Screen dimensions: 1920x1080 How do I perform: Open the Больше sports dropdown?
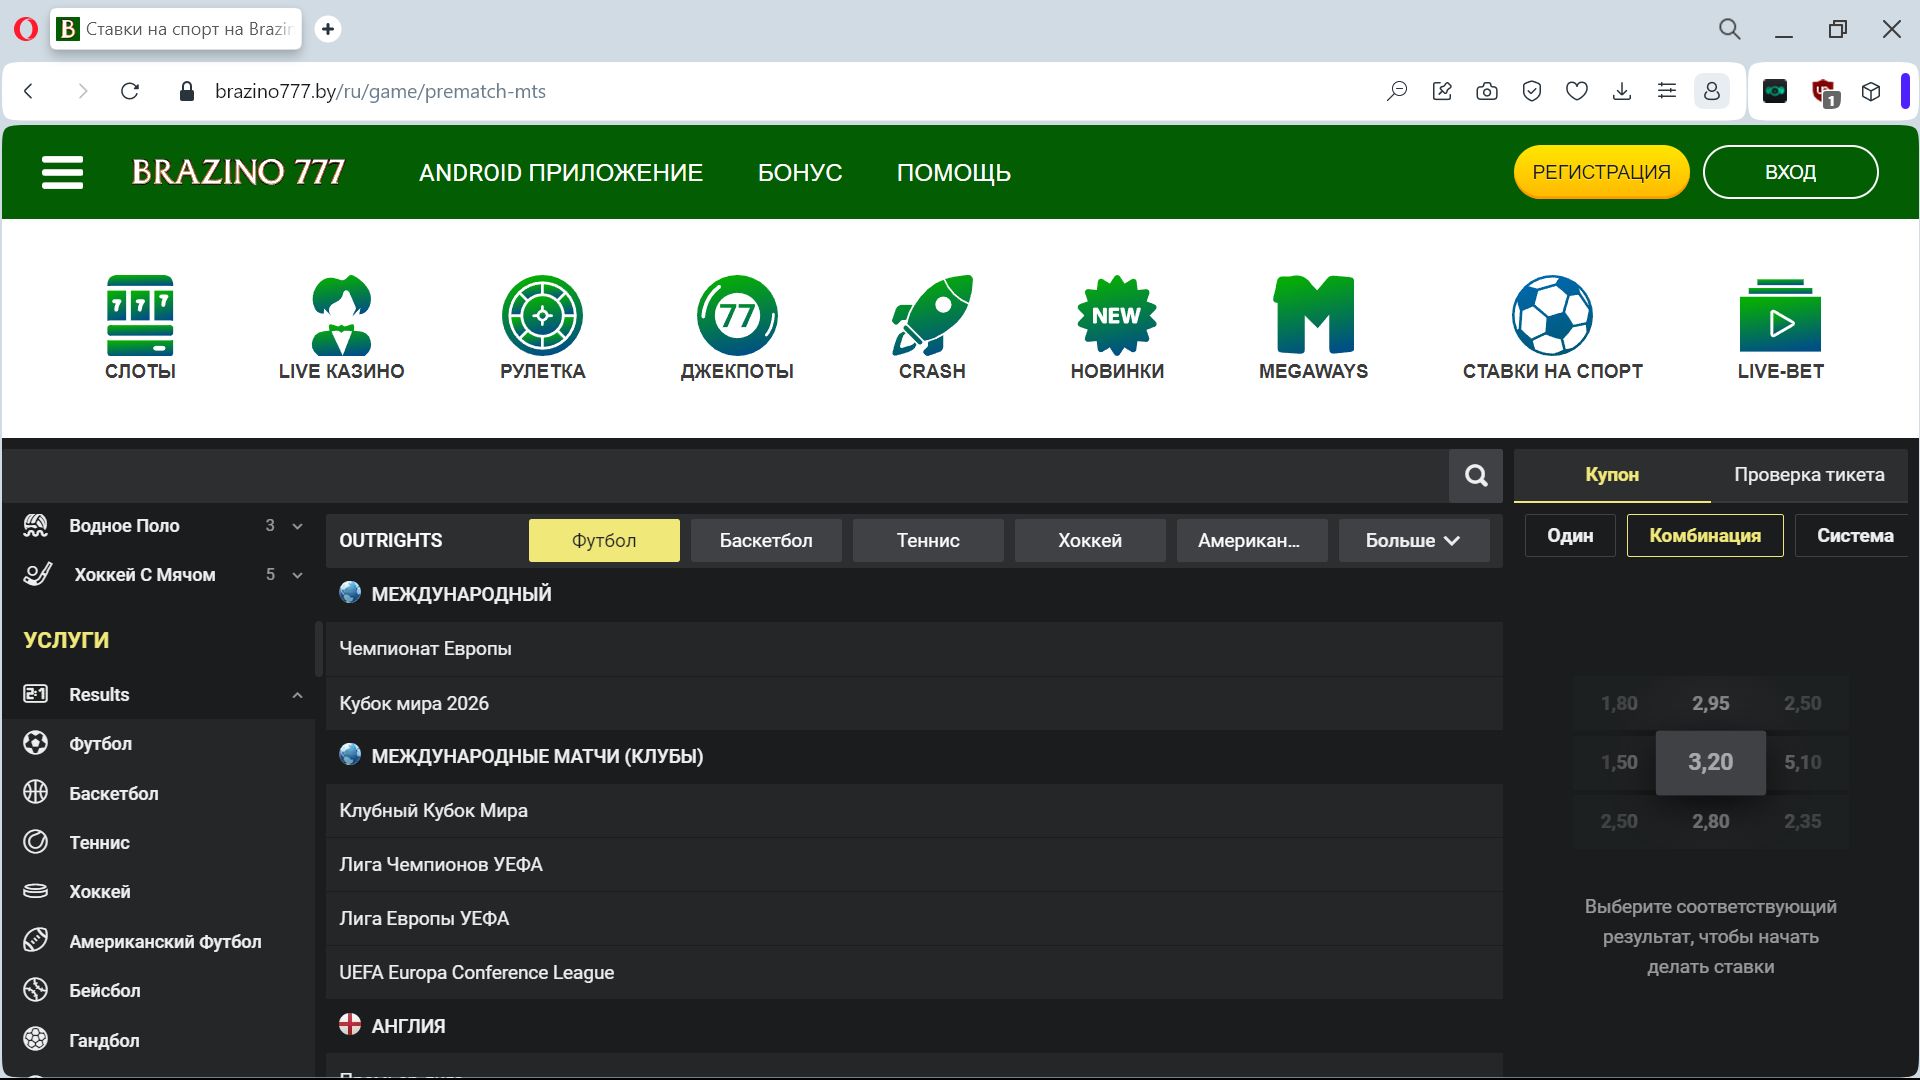1413,540
